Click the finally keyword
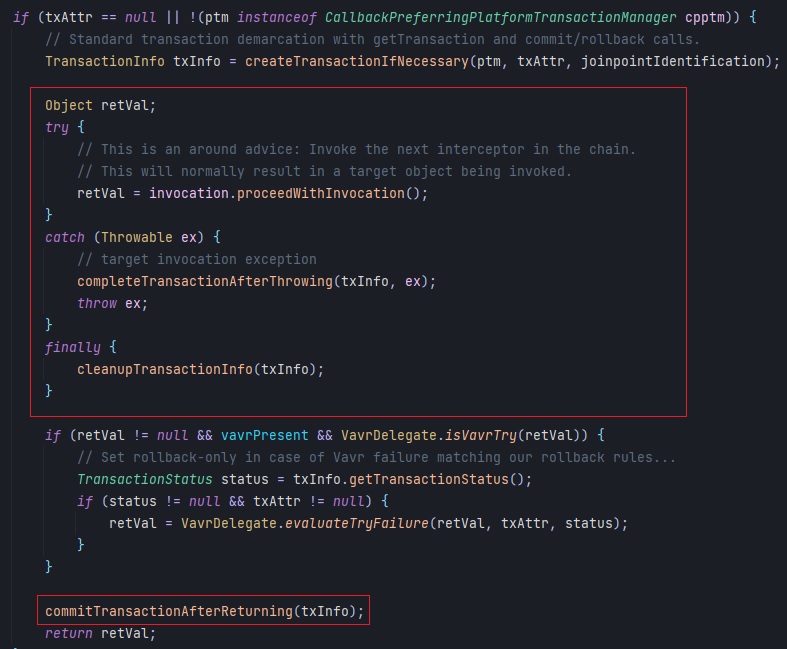The image size is (787, 649). point(73,347)
